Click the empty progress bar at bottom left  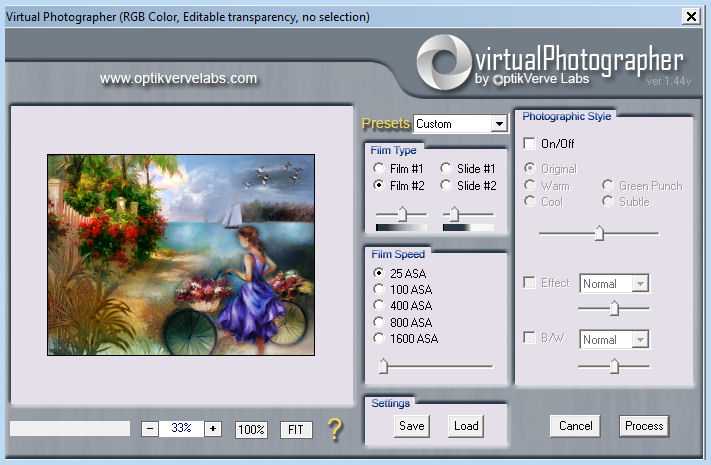point(70,429)
